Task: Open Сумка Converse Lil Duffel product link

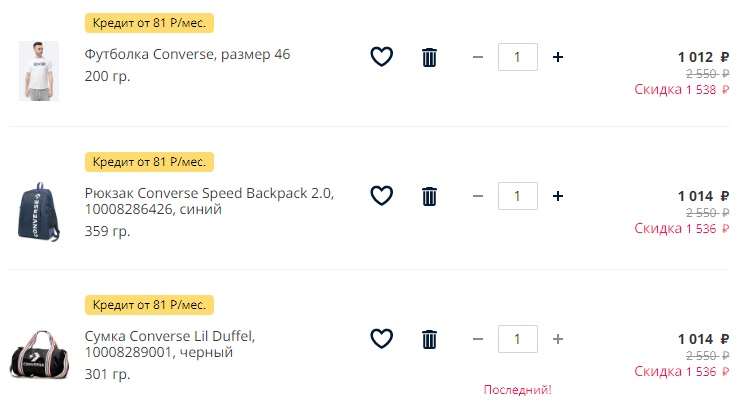Action: pos(170,344)
